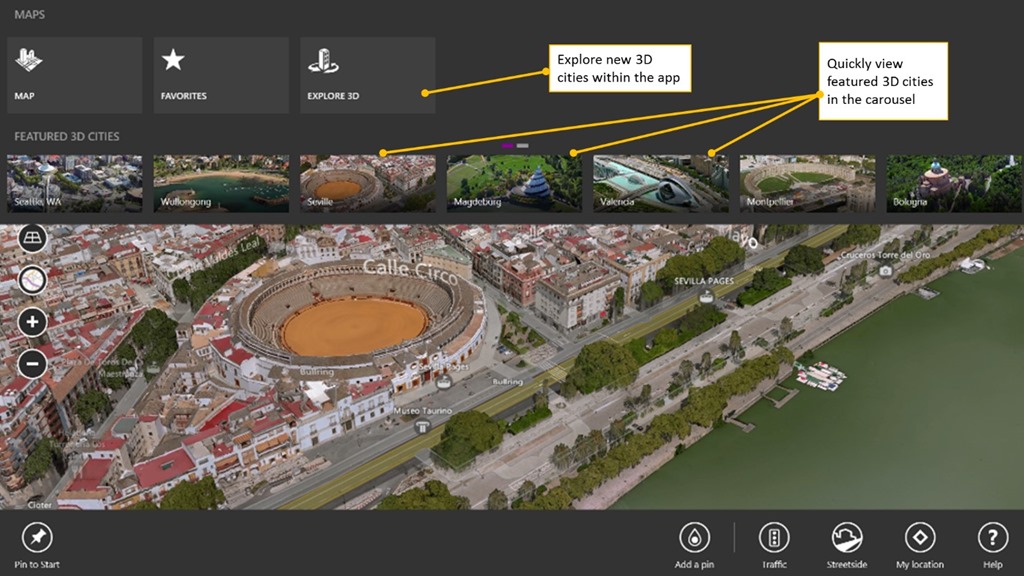Click the My location icon
Viewport: 1024px width, 576px height.
920,537
